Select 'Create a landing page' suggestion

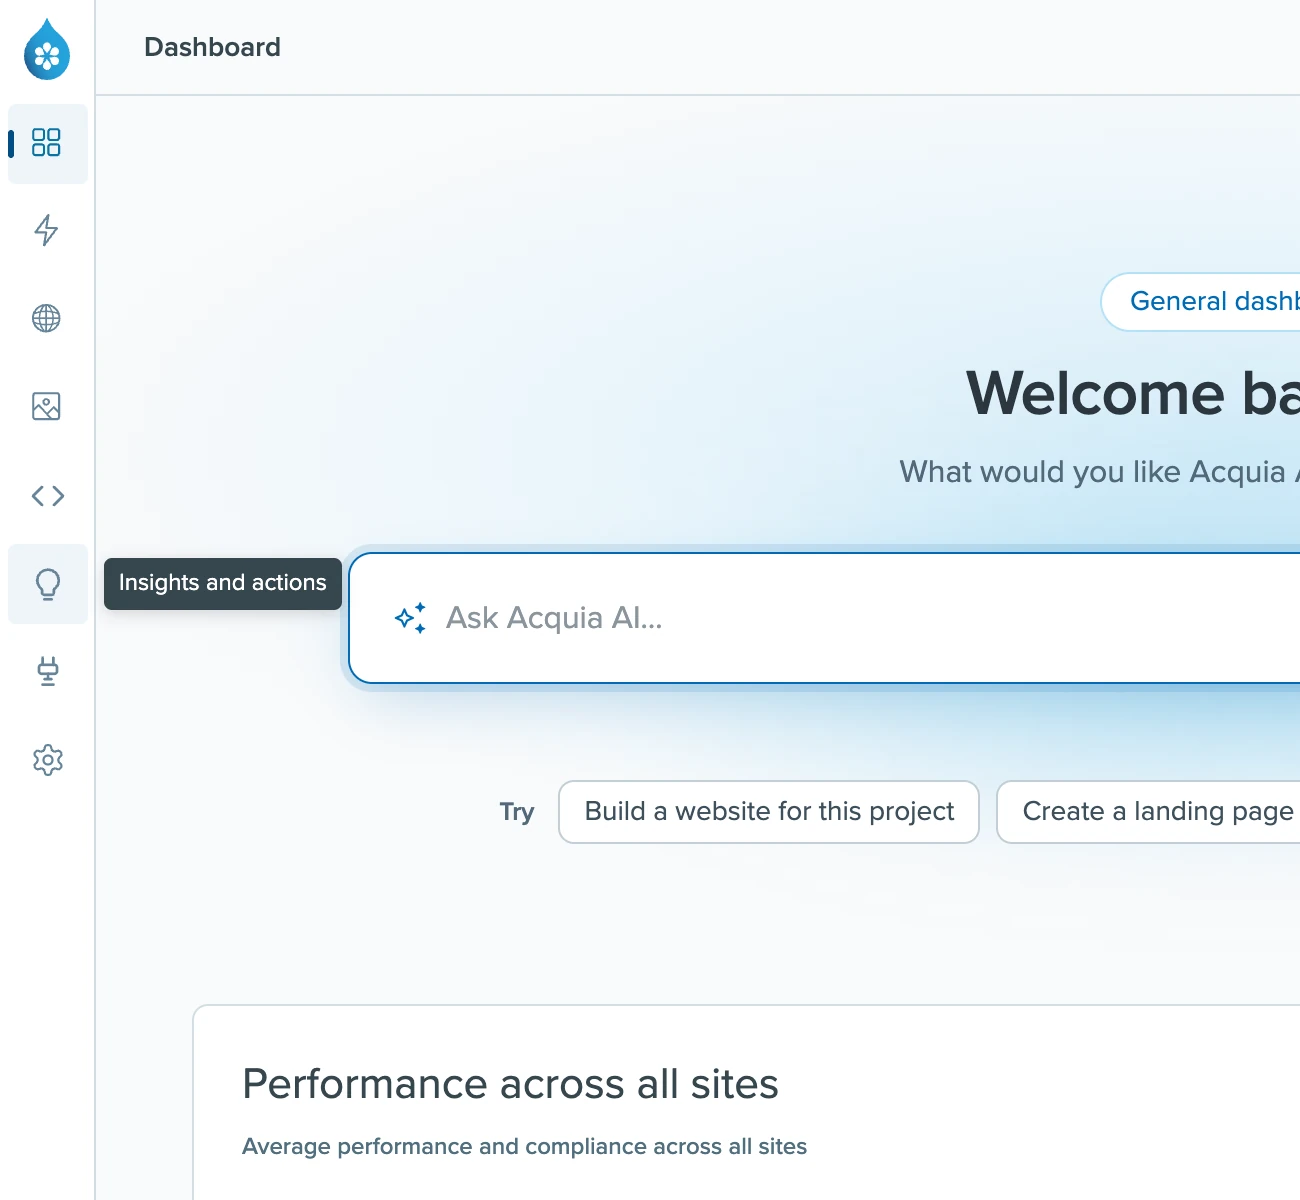(x=1149, y=812)
